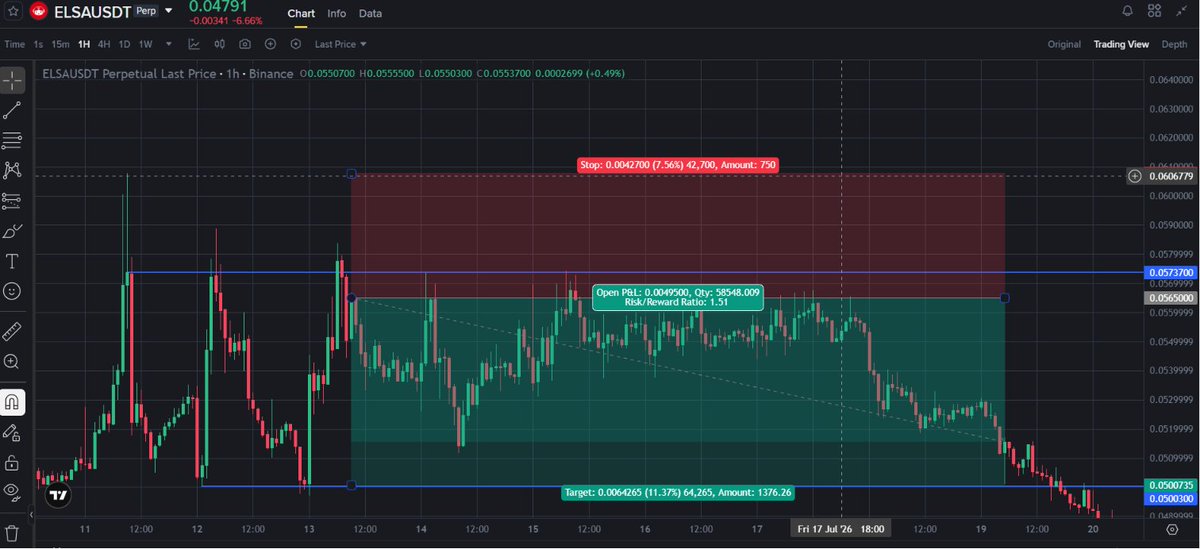
Task: Open the emoji sticker tool
Action: pos(12,291)
